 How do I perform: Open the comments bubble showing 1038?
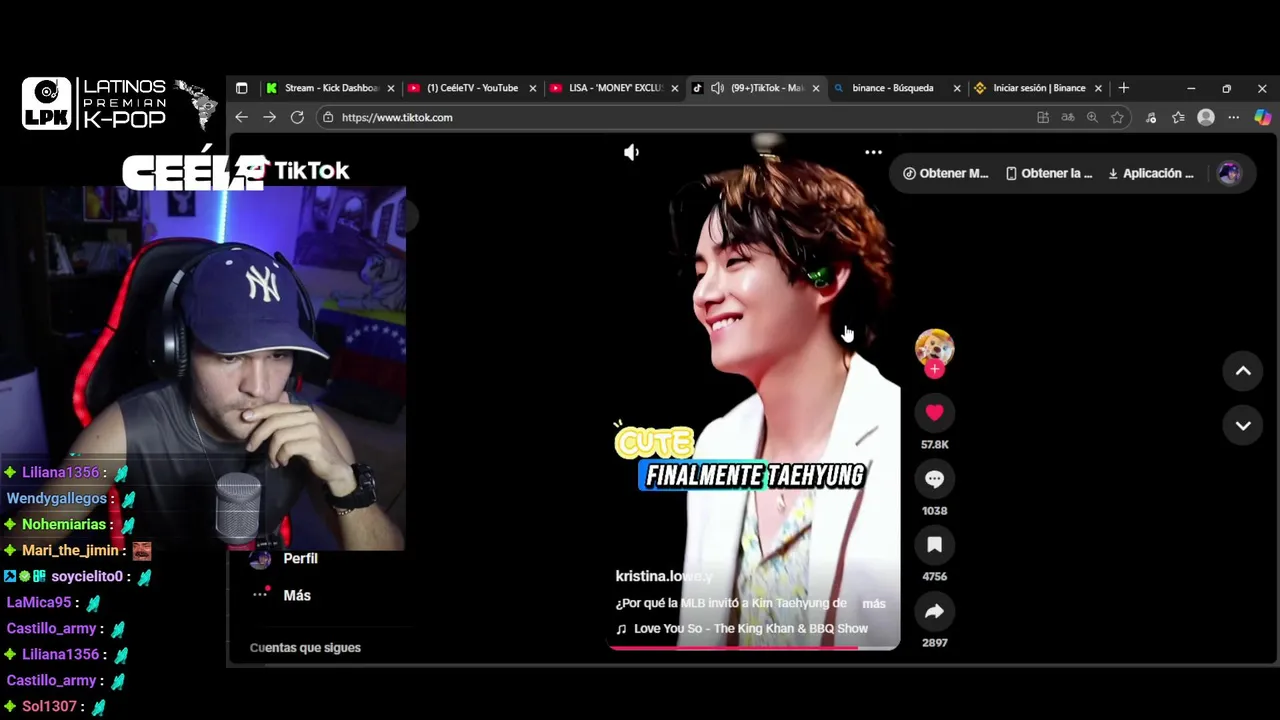click(x=934, y=479)
